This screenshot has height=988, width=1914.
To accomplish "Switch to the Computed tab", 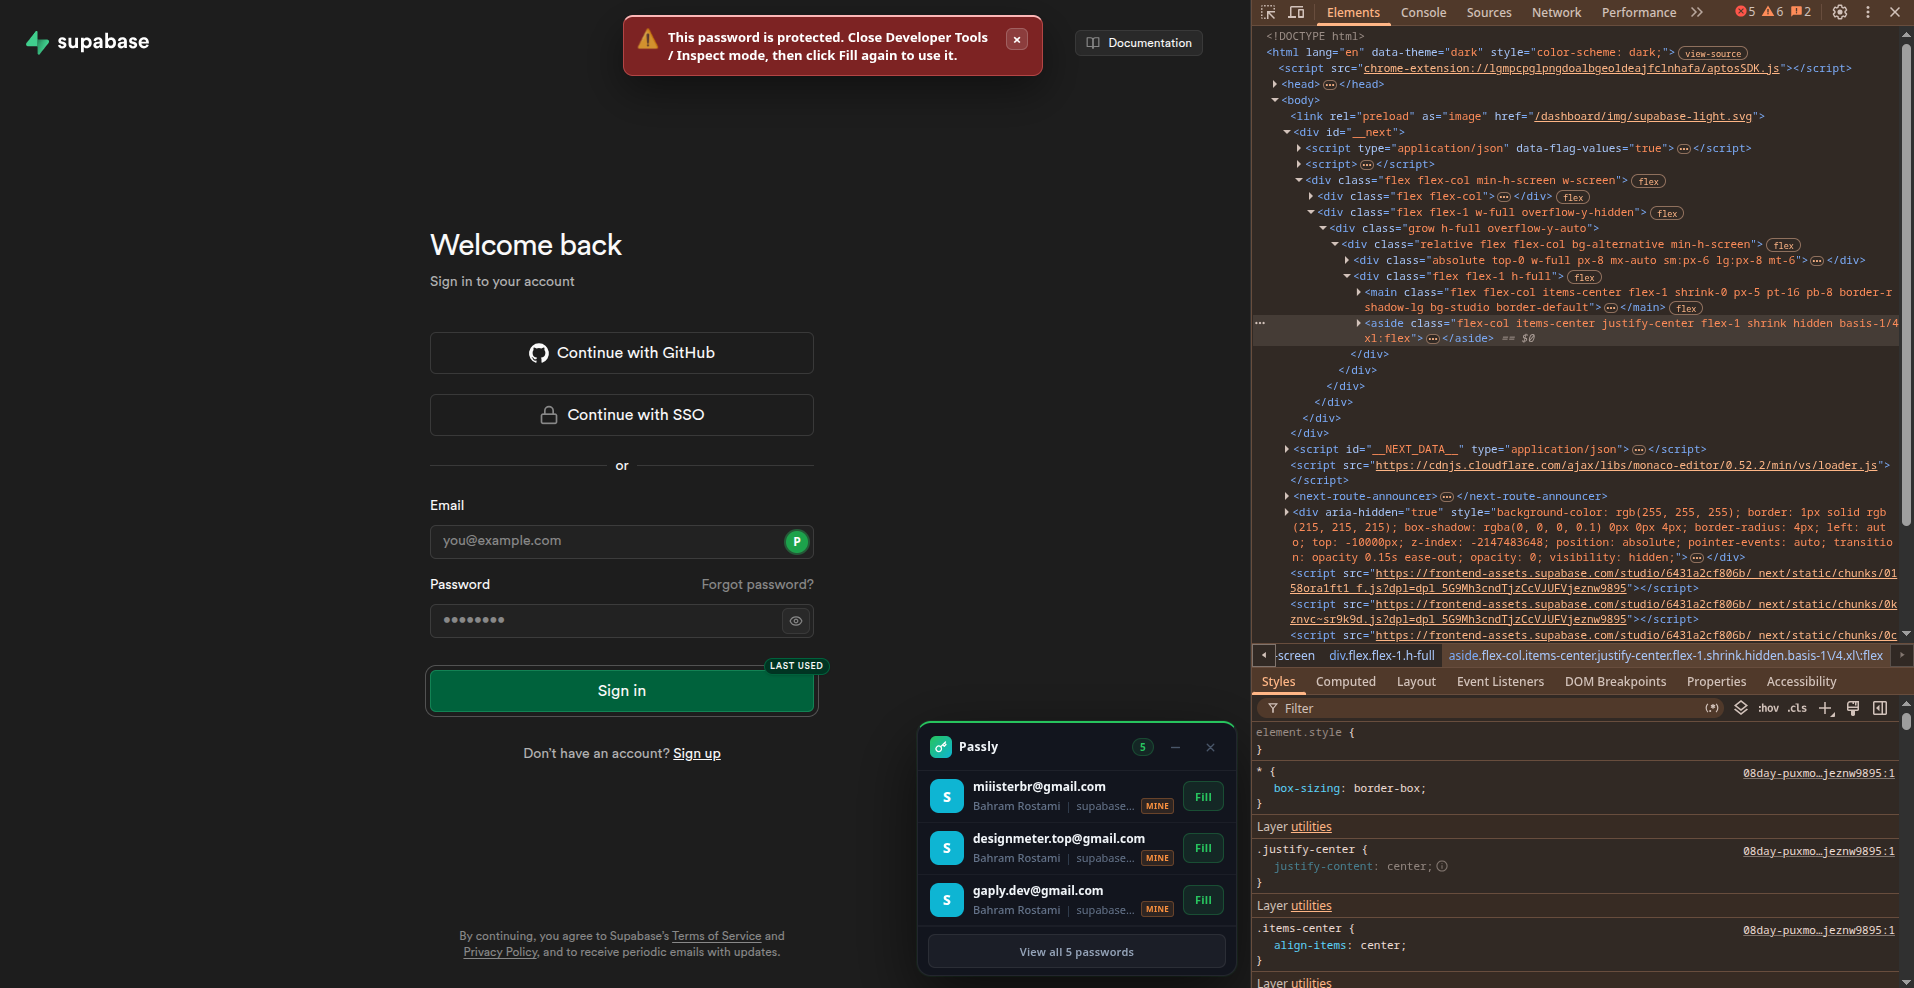I will tap(1346, 682).
